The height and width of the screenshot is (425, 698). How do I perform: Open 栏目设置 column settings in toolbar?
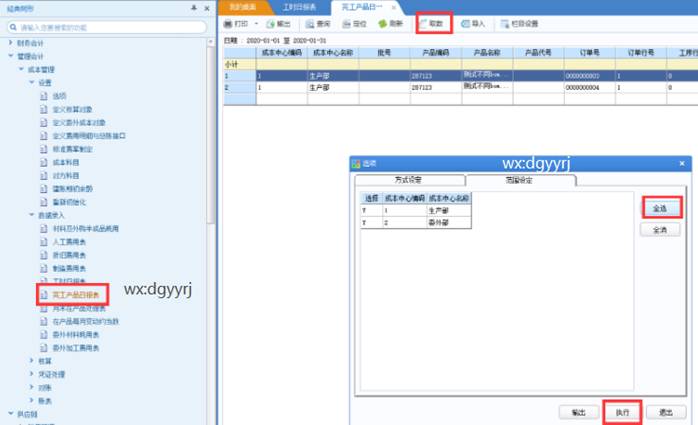[516, 23]
